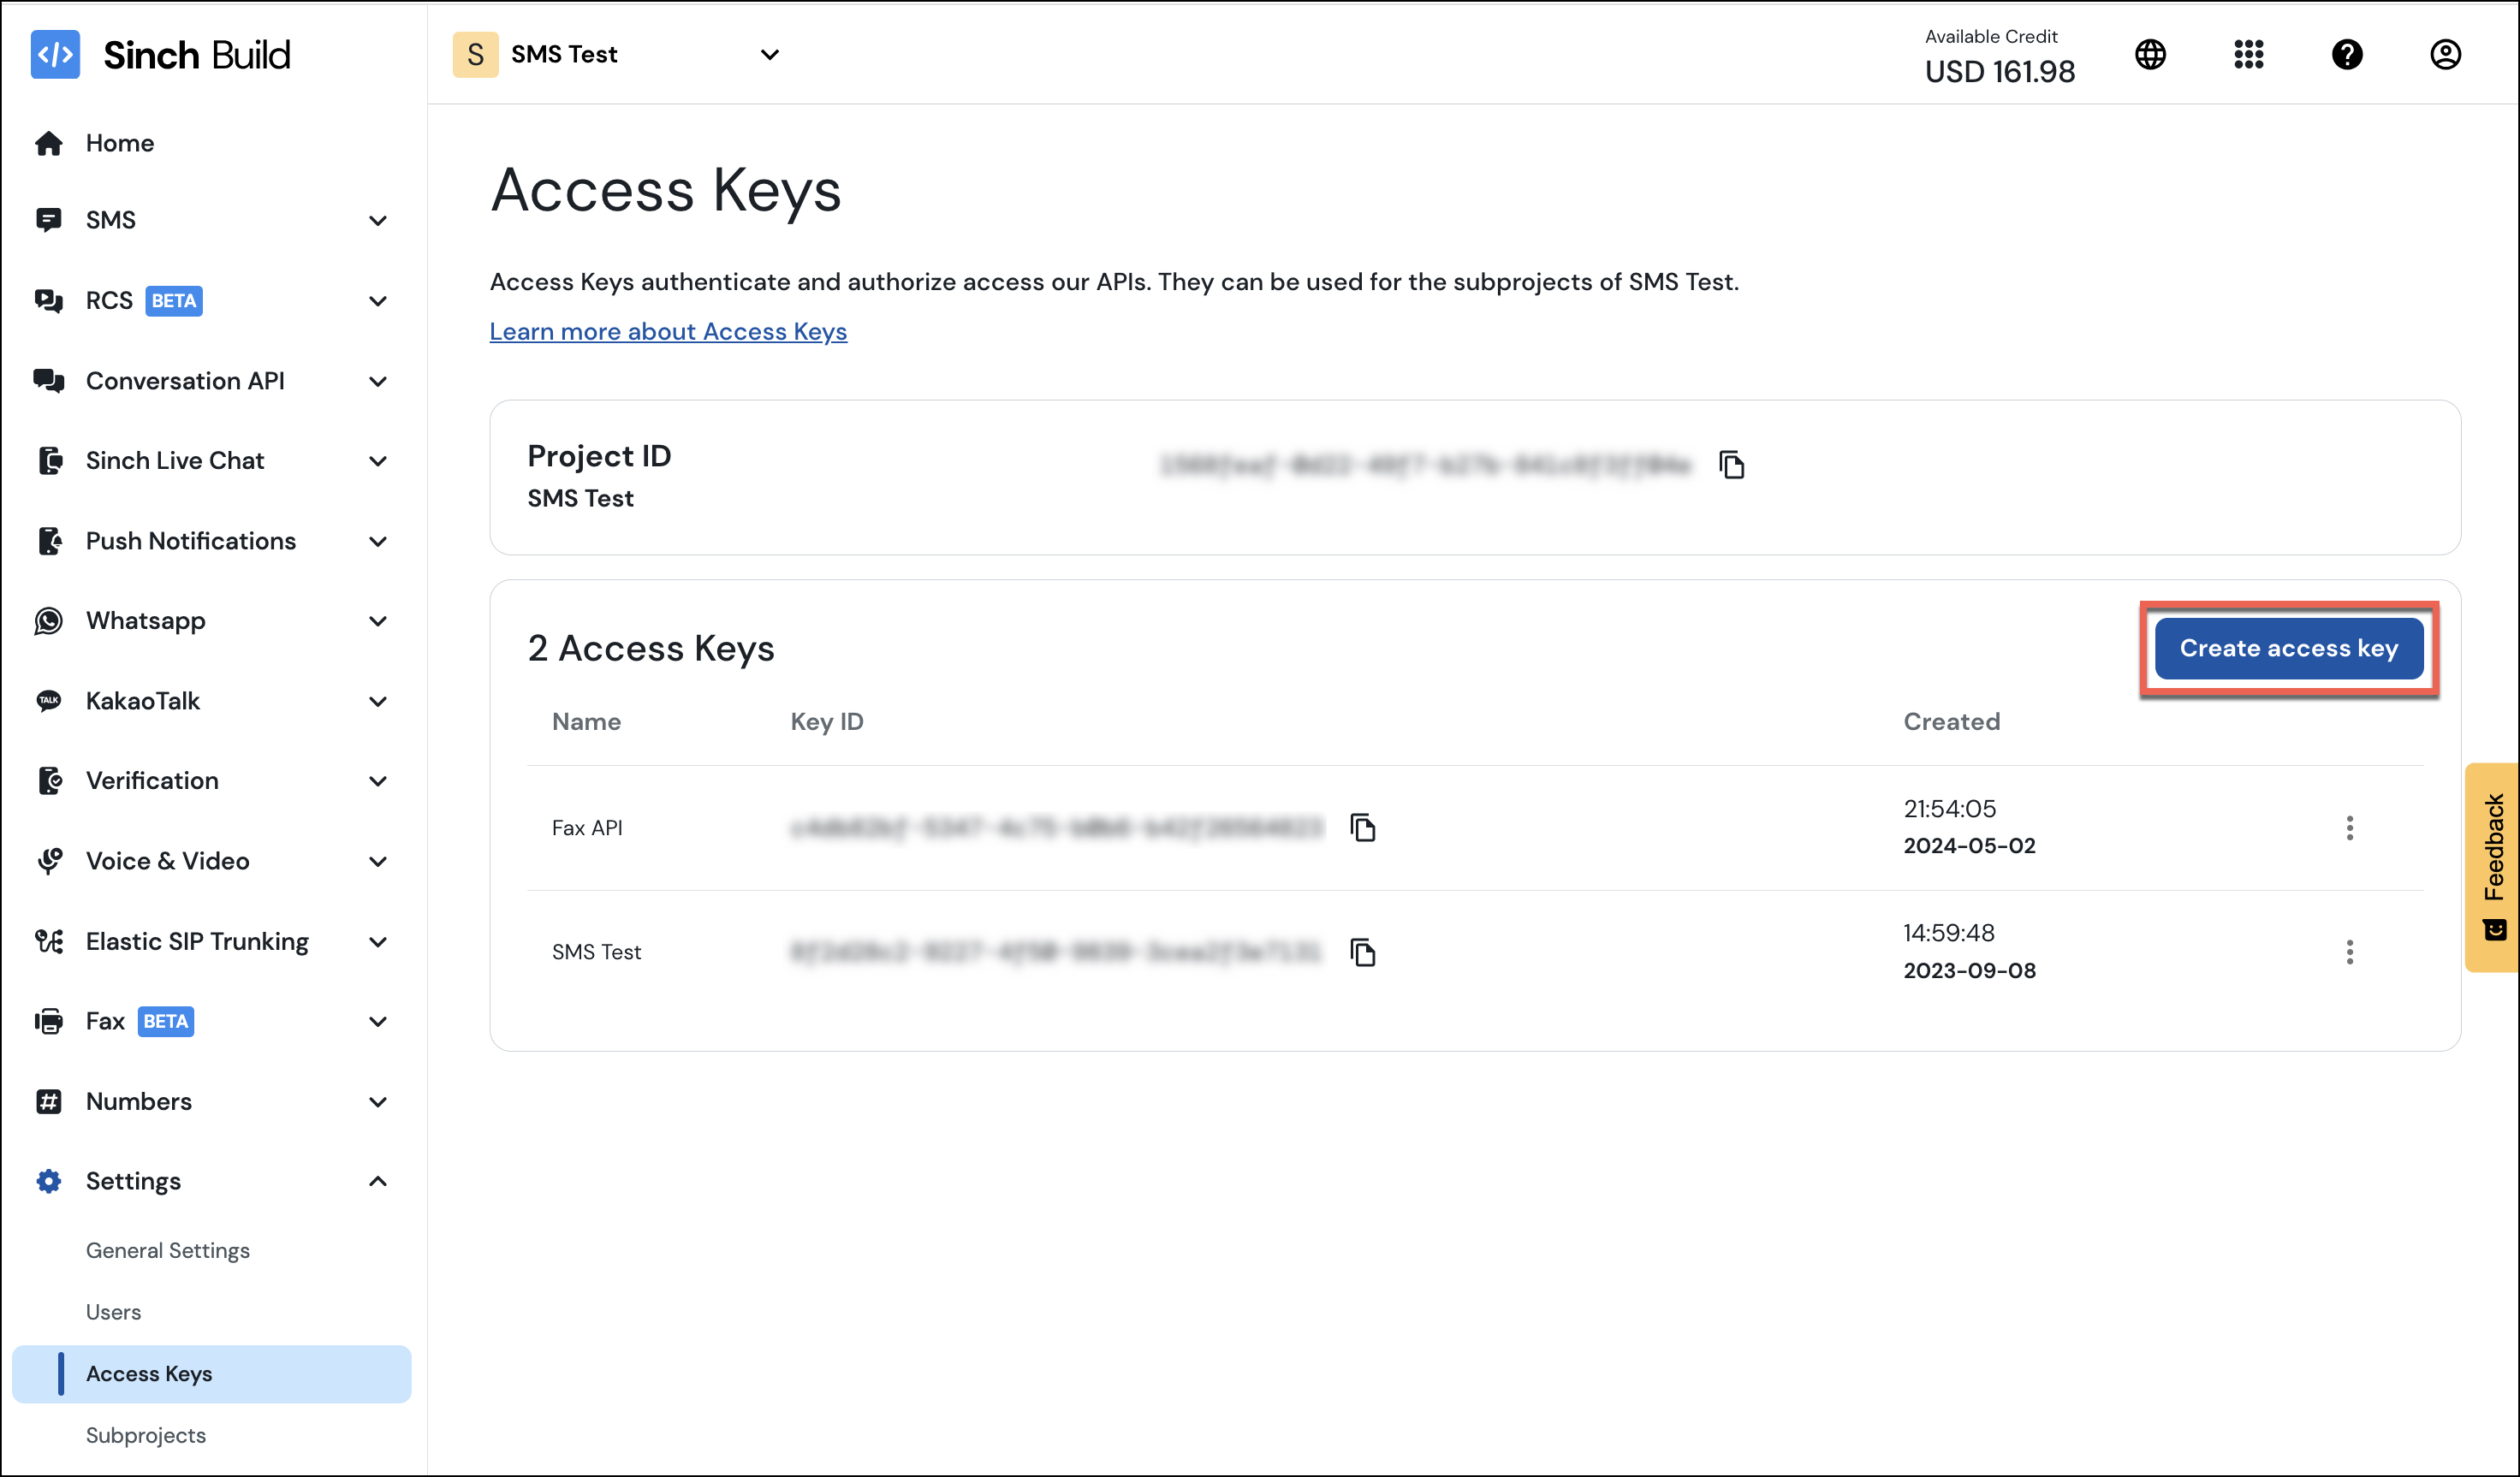The height and width of the screenshot is (1477, 2520).
Task: Click the help question mark icon
Action: pyautogui.click(x=2348, y=55)
